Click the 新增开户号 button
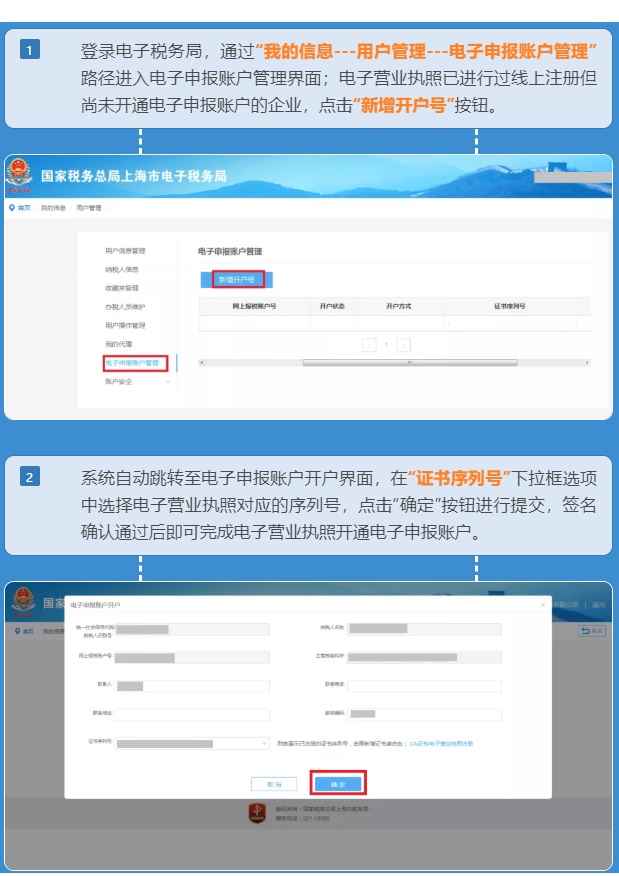Viewport: 619px width, 876px height. (237, 280)
